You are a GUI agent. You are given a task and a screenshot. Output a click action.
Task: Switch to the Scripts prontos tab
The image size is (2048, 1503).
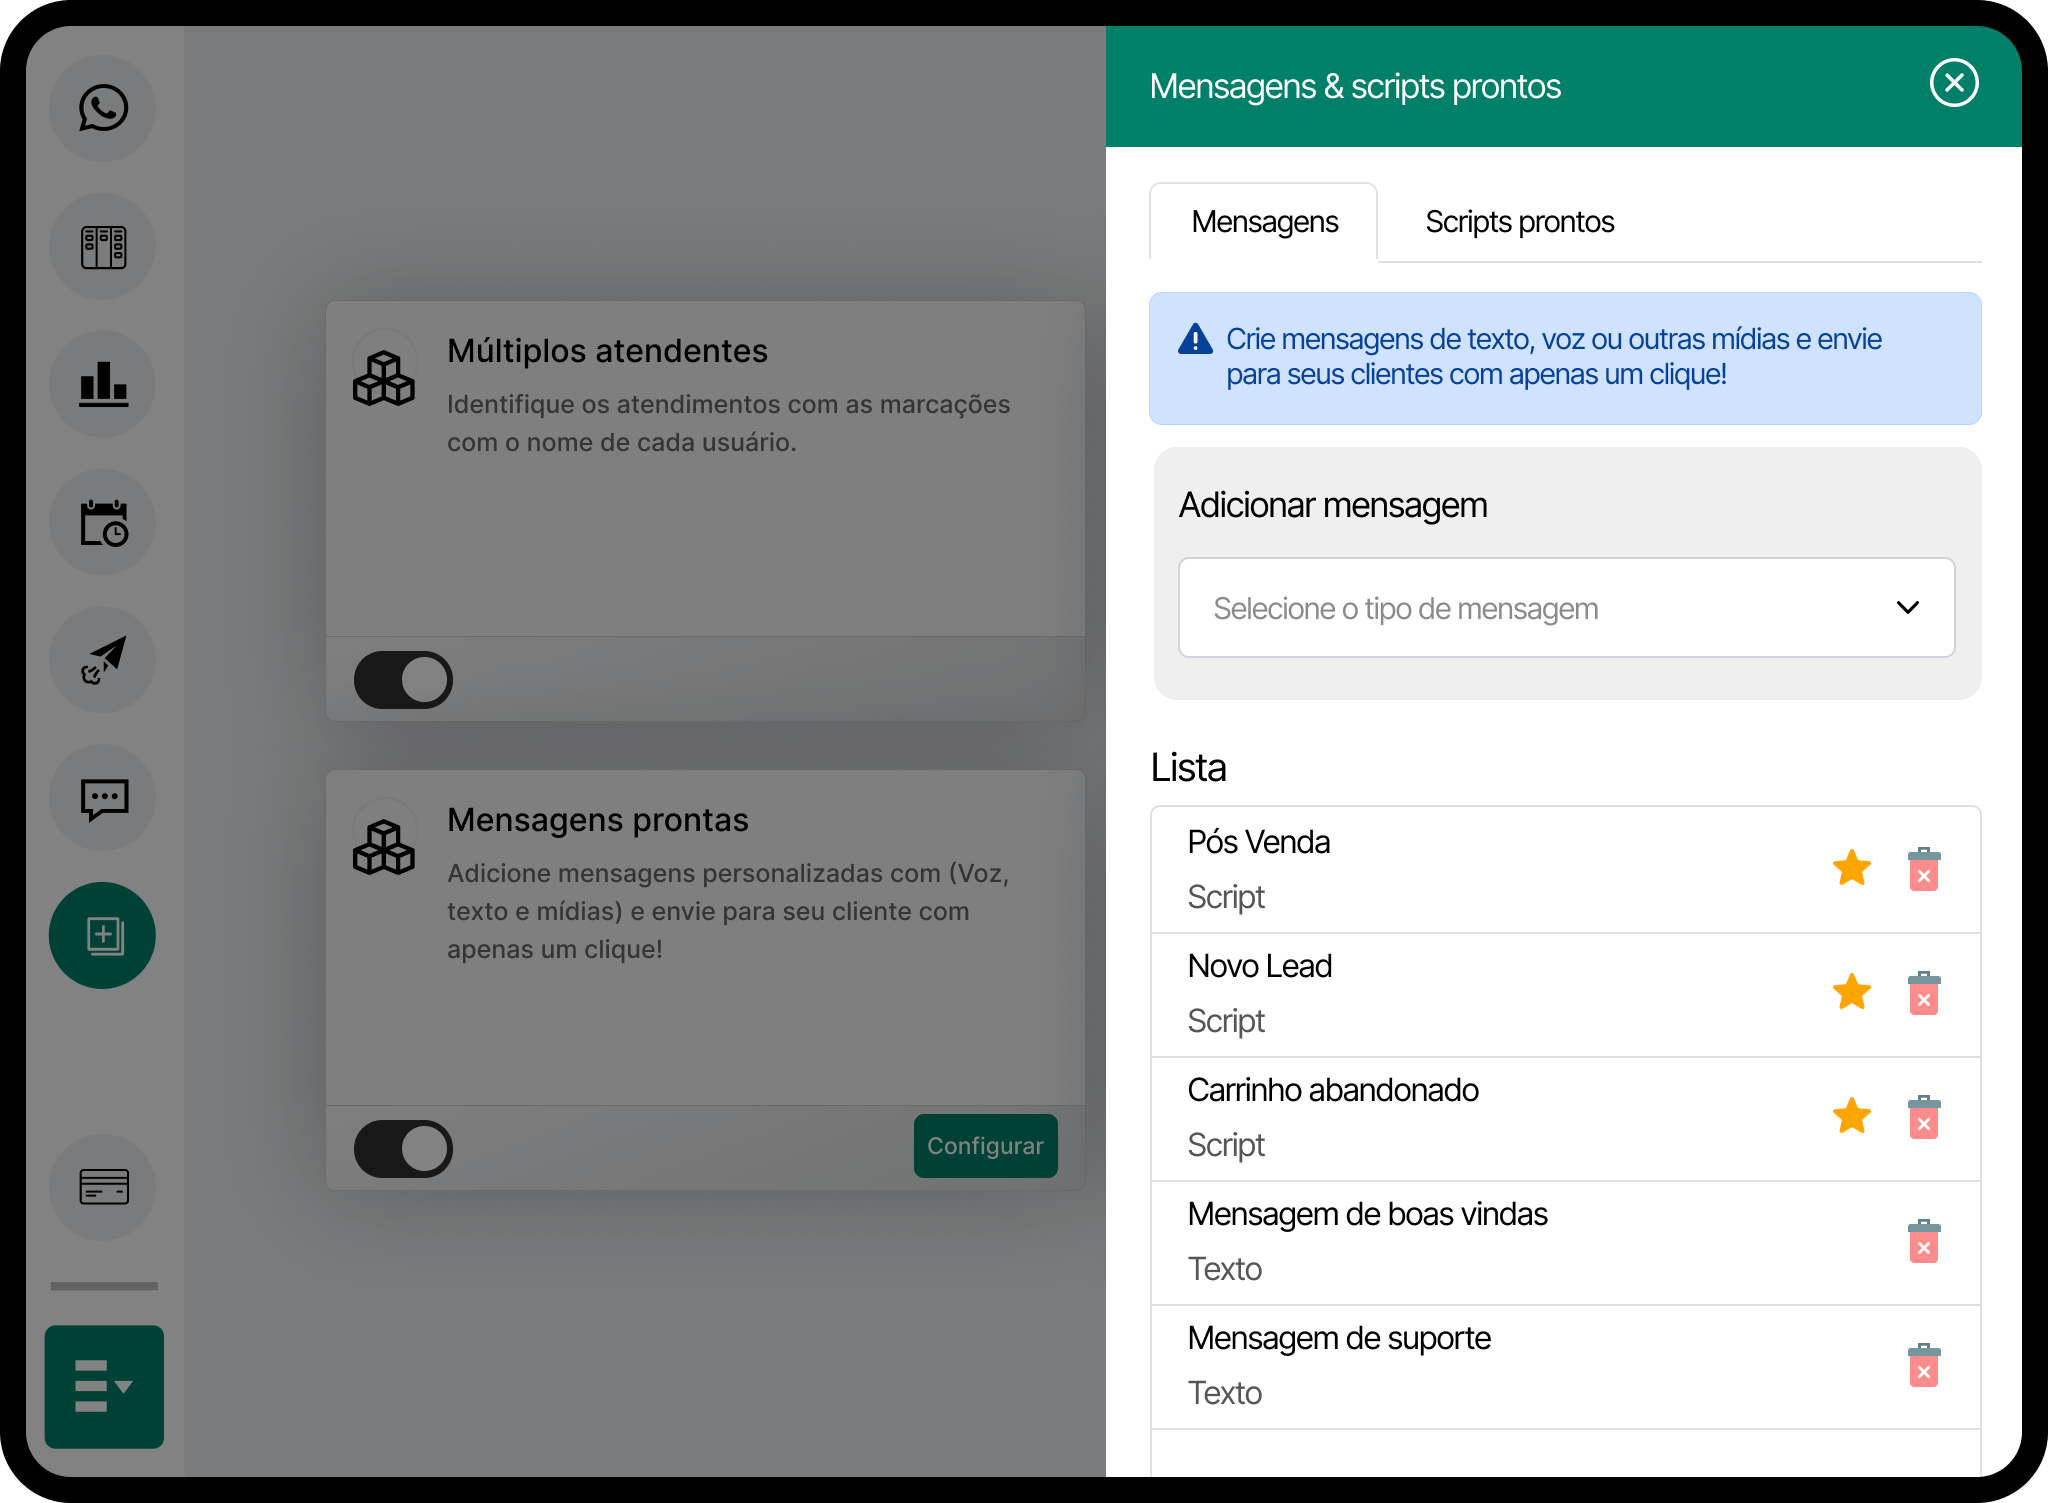click(1518, 221)
